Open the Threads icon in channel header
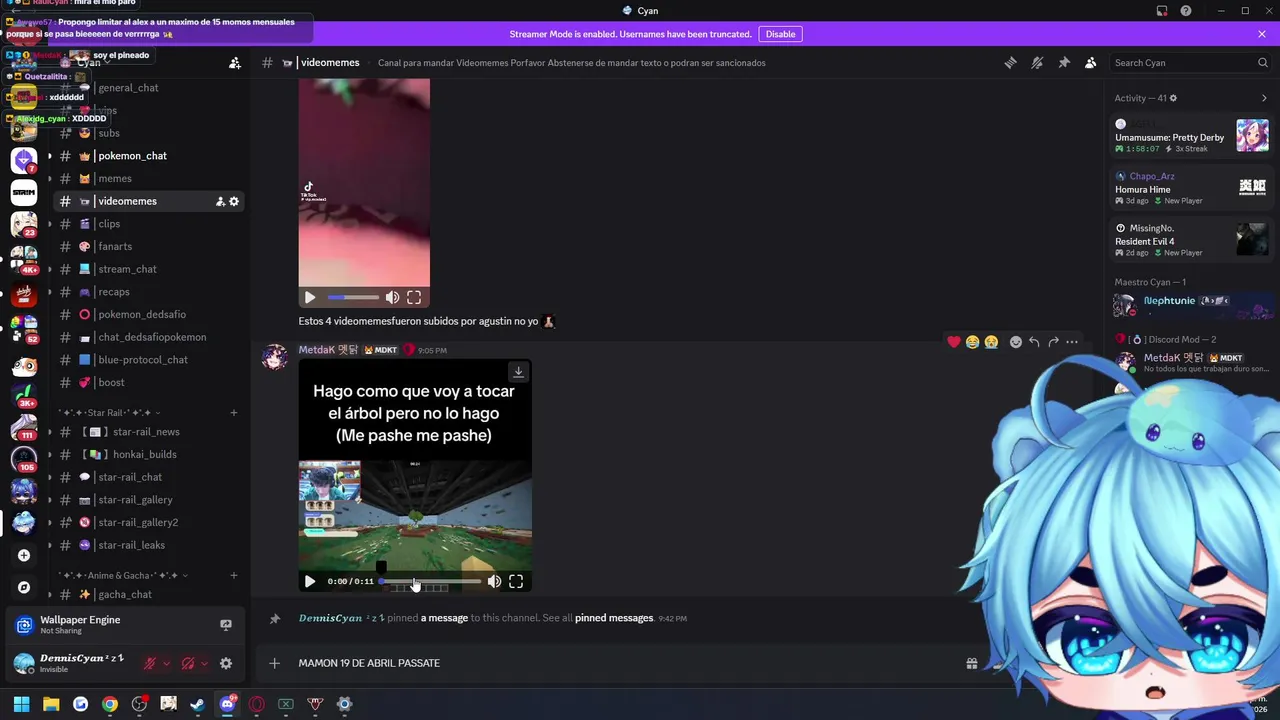This screenshot has height=720, width=1280. [1010, 63]
